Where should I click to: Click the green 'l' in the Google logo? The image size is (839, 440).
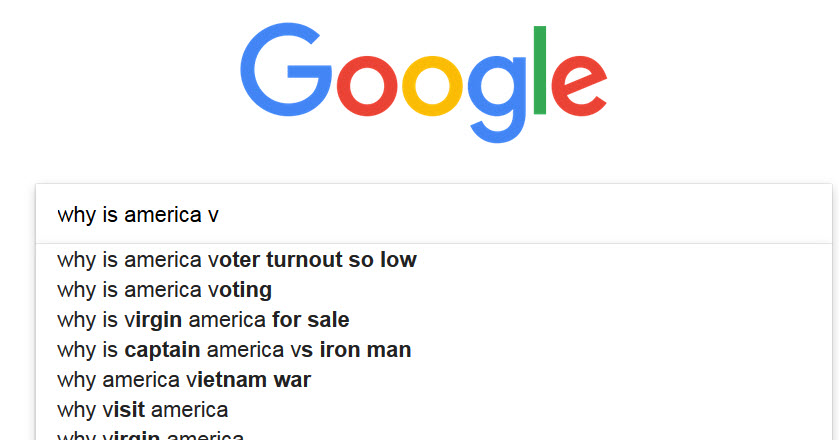pos(539,70)
